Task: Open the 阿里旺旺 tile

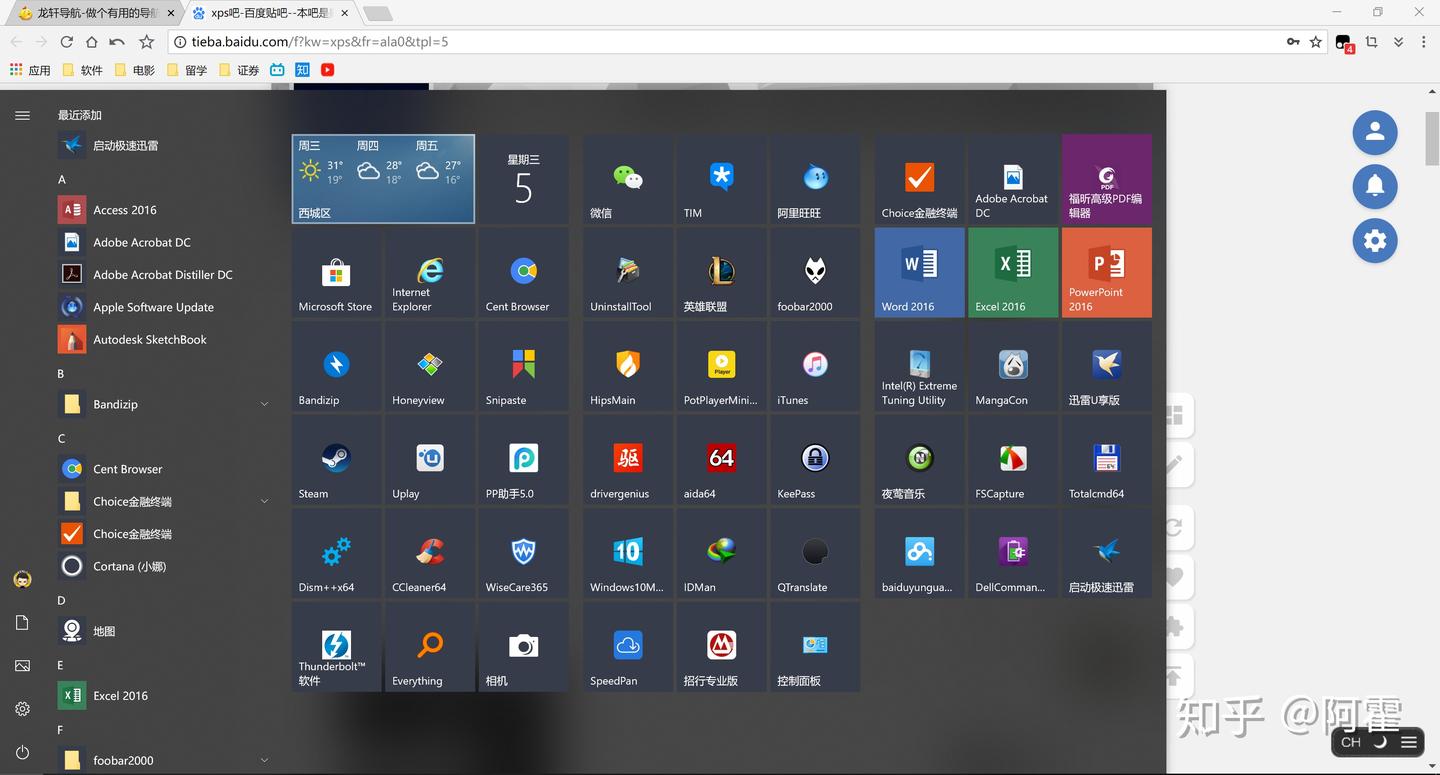Action: click(x=815, y=179)
